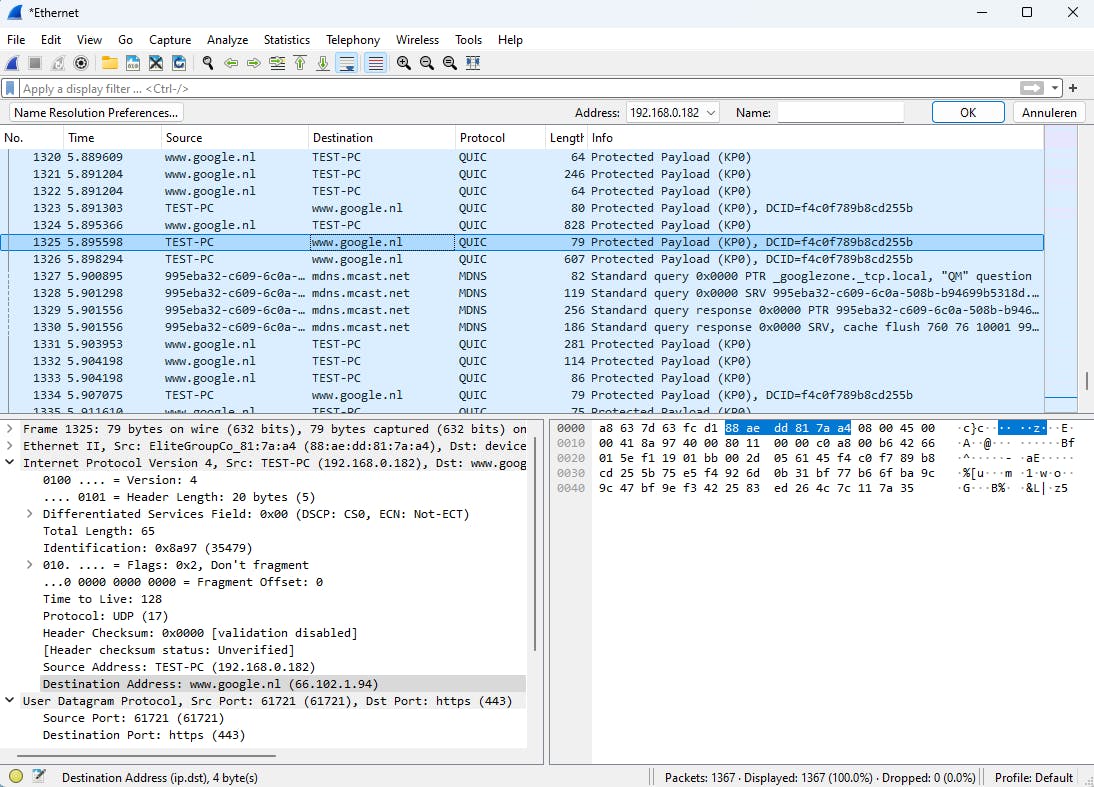Click the start capture shark fin icon
Screen dimensions: 1094x787
coord(13,63)
